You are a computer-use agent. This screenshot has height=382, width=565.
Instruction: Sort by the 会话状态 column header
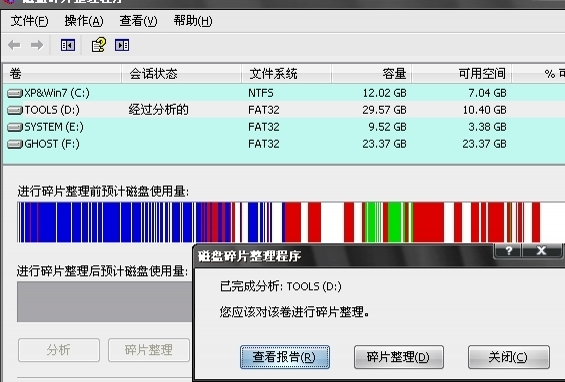pyautogui.click(x=181, y=74)
